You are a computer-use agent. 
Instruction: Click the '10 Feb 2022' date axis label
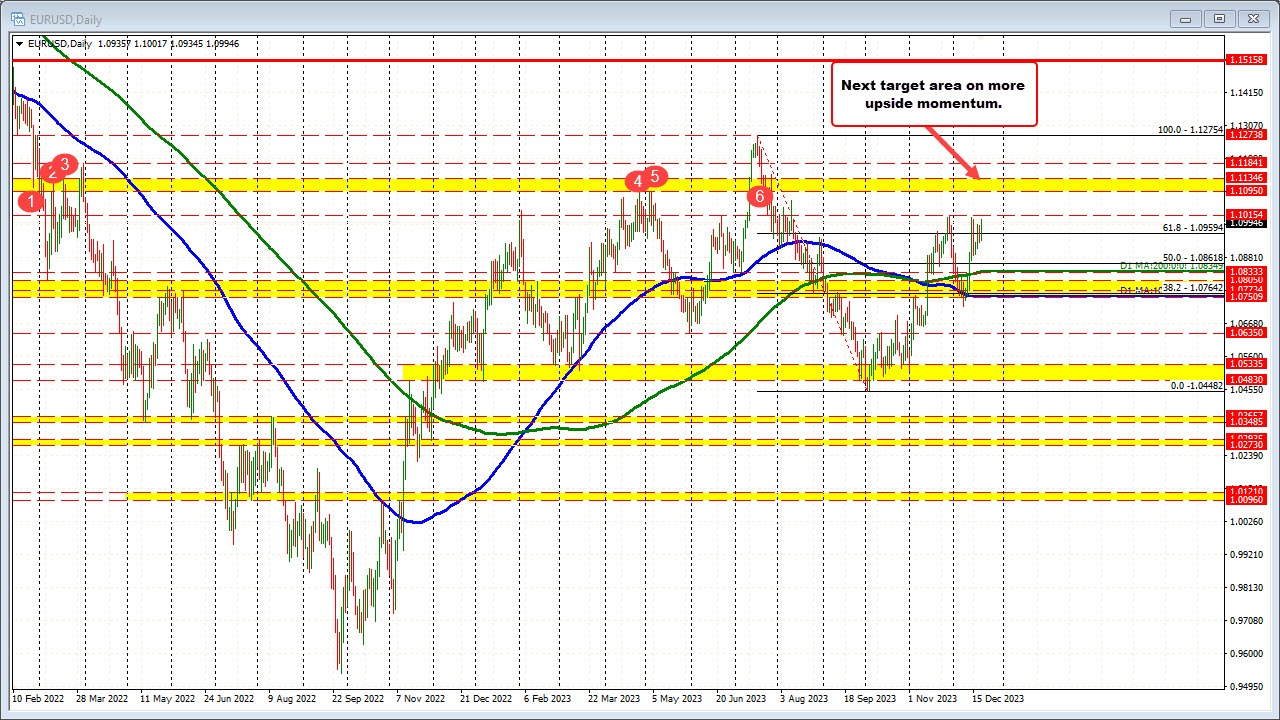(37, 699)
